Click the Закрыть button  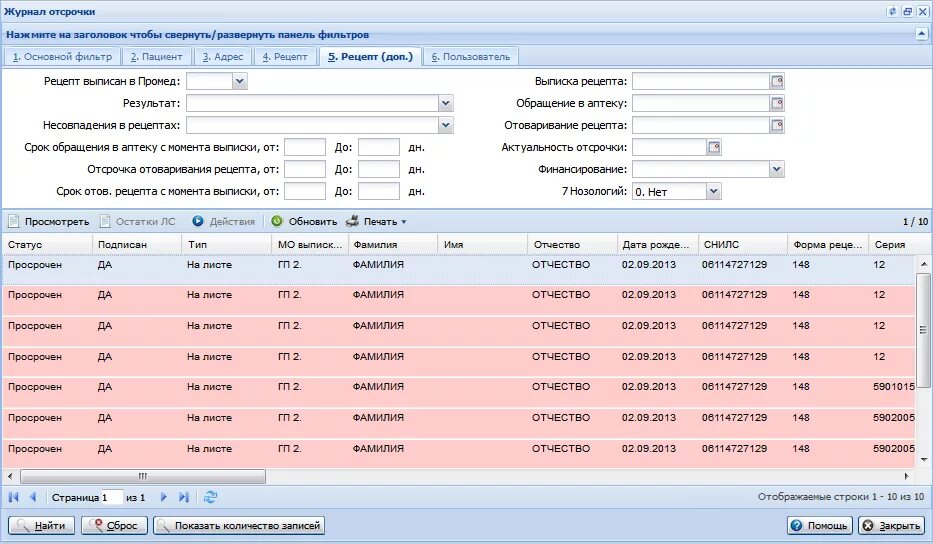(x=891, y=526)
